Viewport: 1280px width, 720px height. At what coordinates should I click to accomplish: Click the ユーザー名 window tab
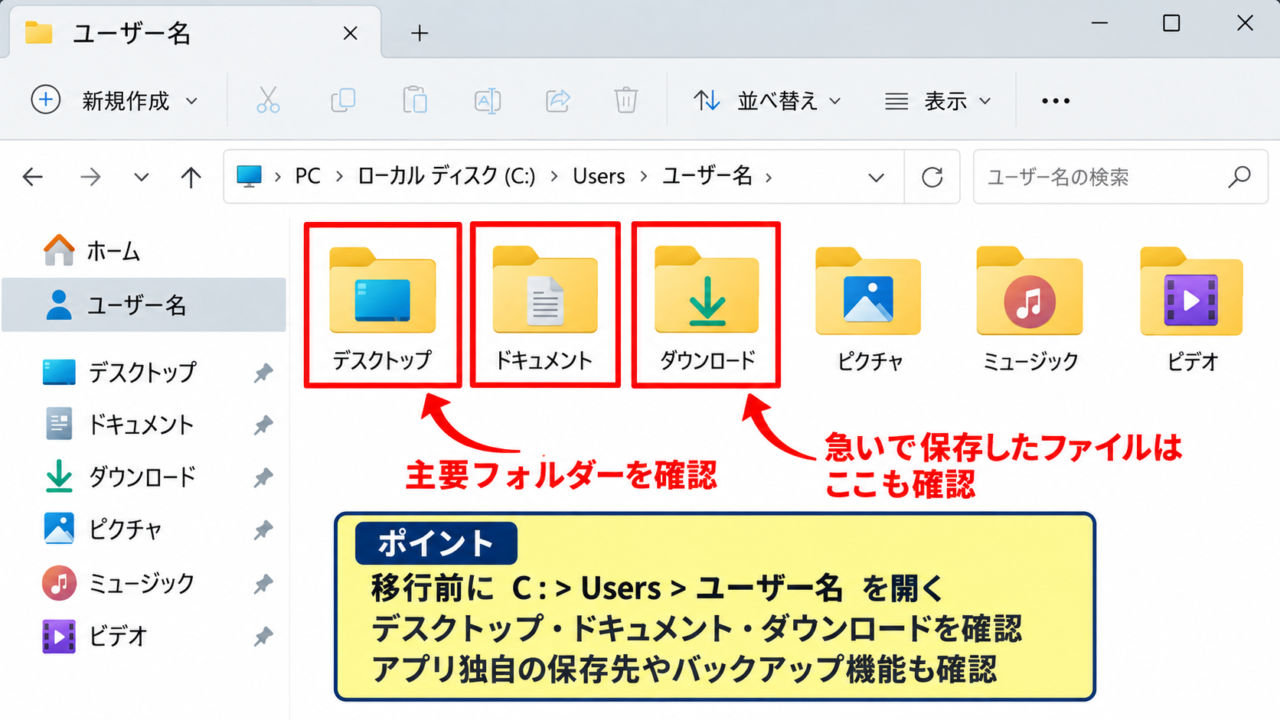[x=193, y=33]
